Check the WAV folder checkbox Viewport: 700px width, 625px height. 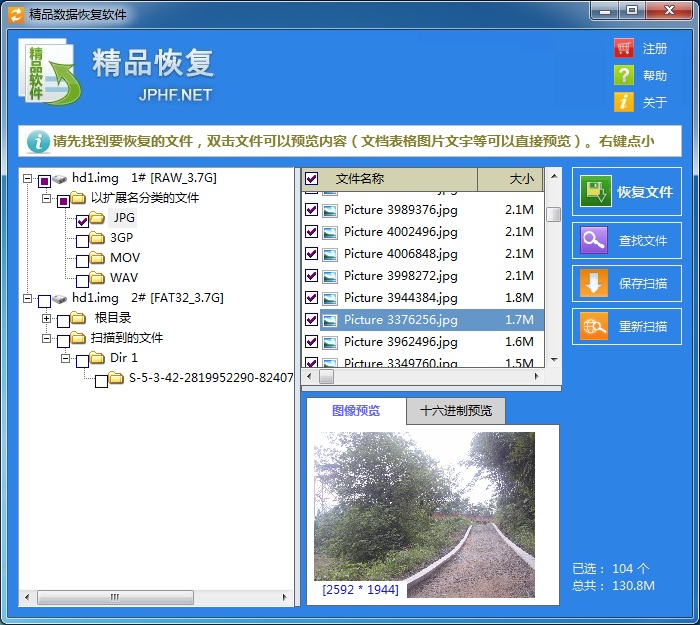[x=82, y=281]
